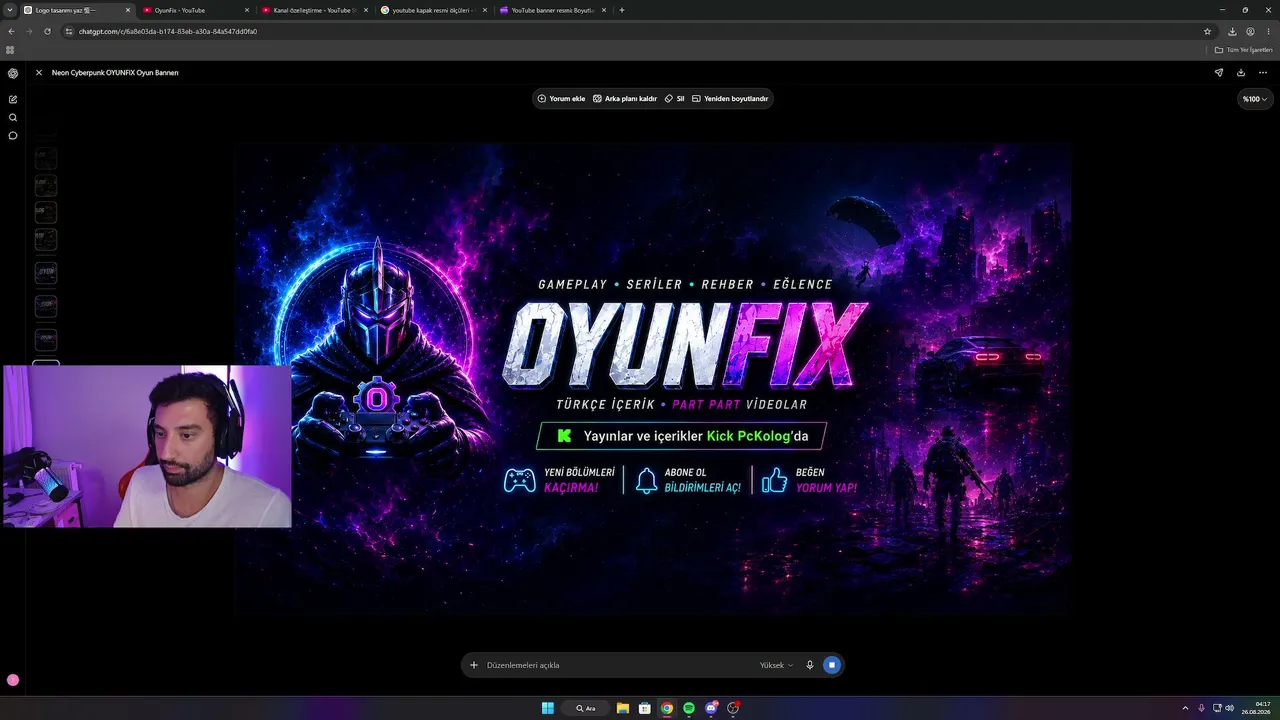Image resolution: width=1280 pixels, height=720 pixels.
Task: Open the Chrome downloads icon
Action: point(1232,31)
